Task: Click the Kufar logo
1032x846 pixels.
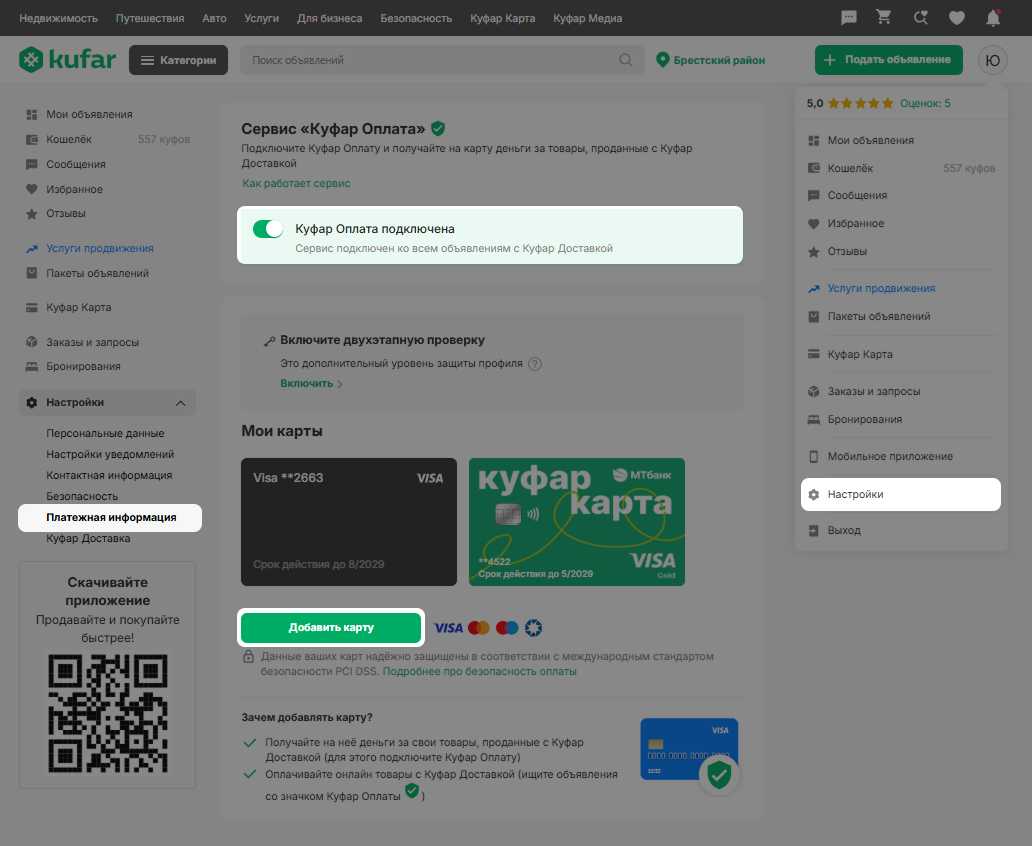Action: point(68,60)
